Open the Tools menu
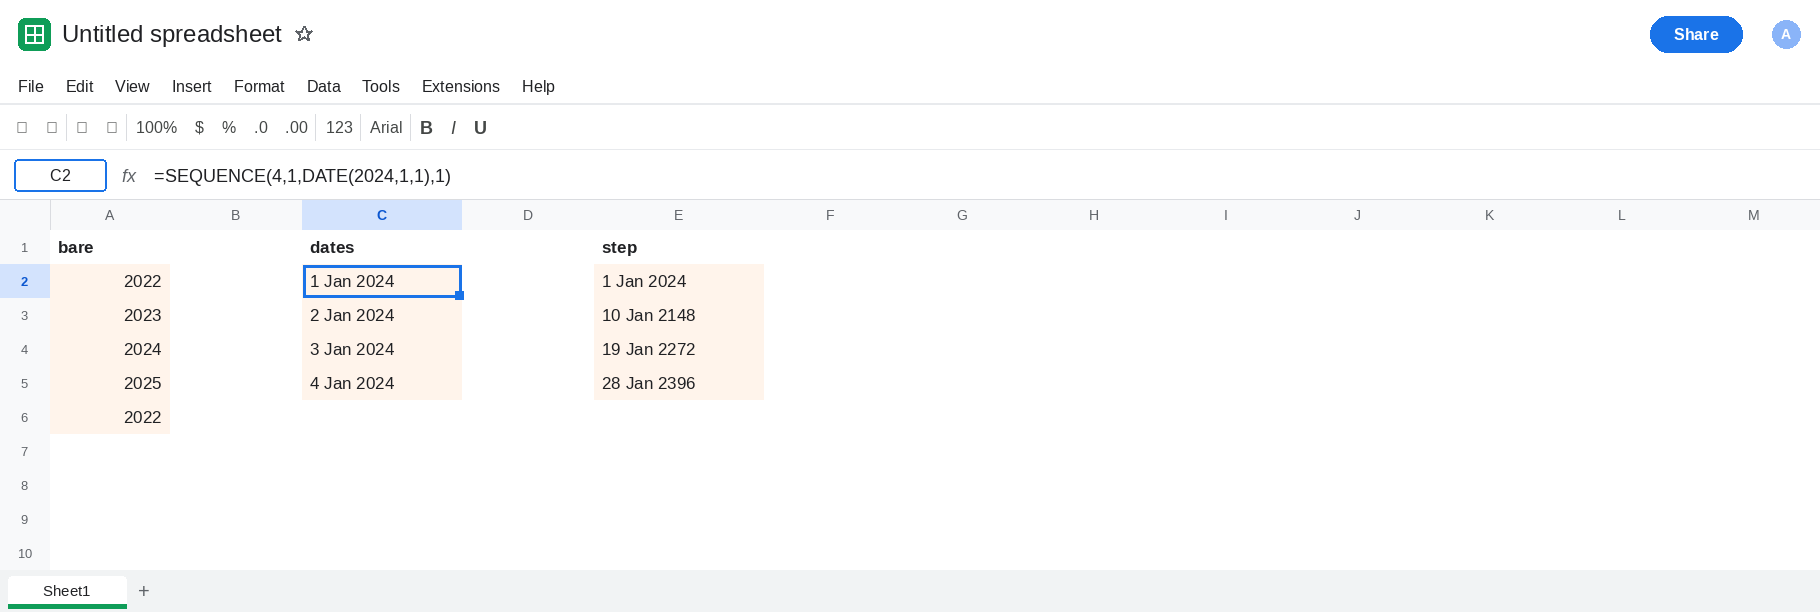Screen dimensions: 1820x612 (380, 87)
